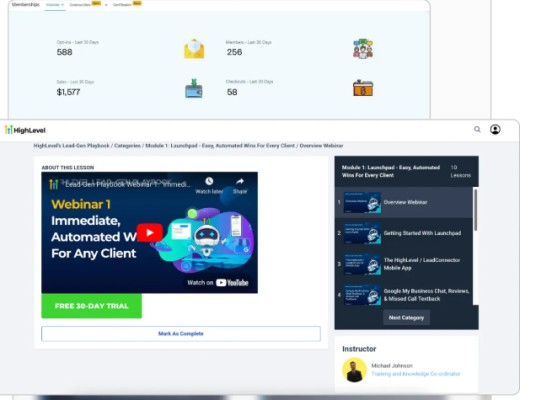The image size is (536, 400).
Task: Open the Courses tab dropdown
Action: 55,5
